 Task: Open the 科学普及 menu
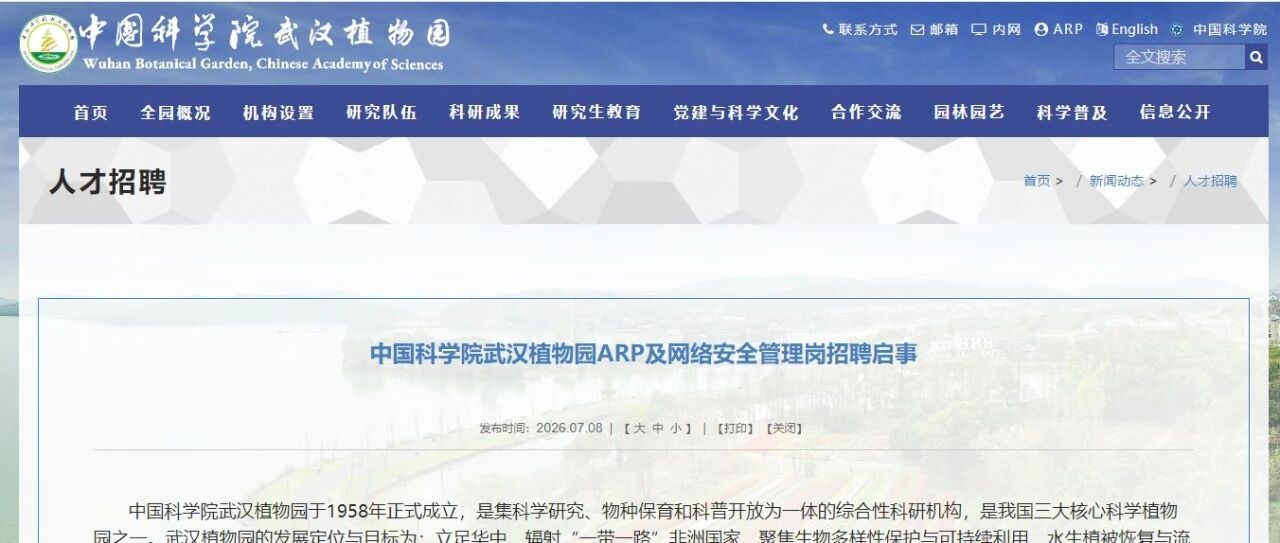point(1072,112)
